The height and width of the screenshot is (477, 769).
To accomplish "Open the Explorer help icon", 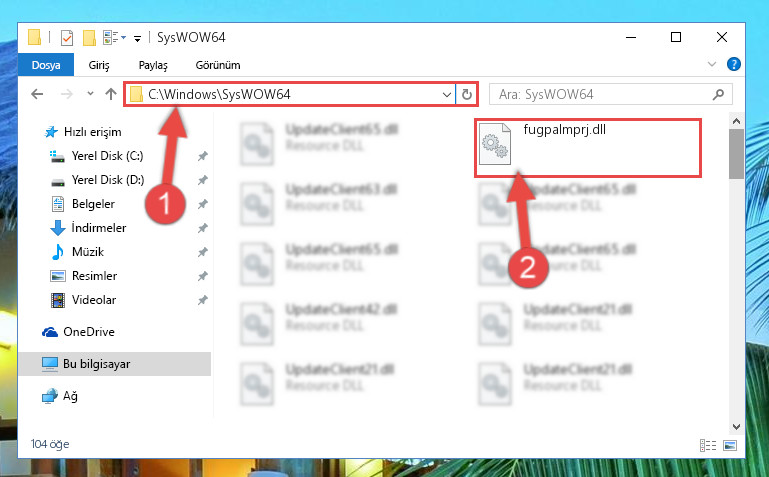I will pyautogui.click(x=734, y=64).
